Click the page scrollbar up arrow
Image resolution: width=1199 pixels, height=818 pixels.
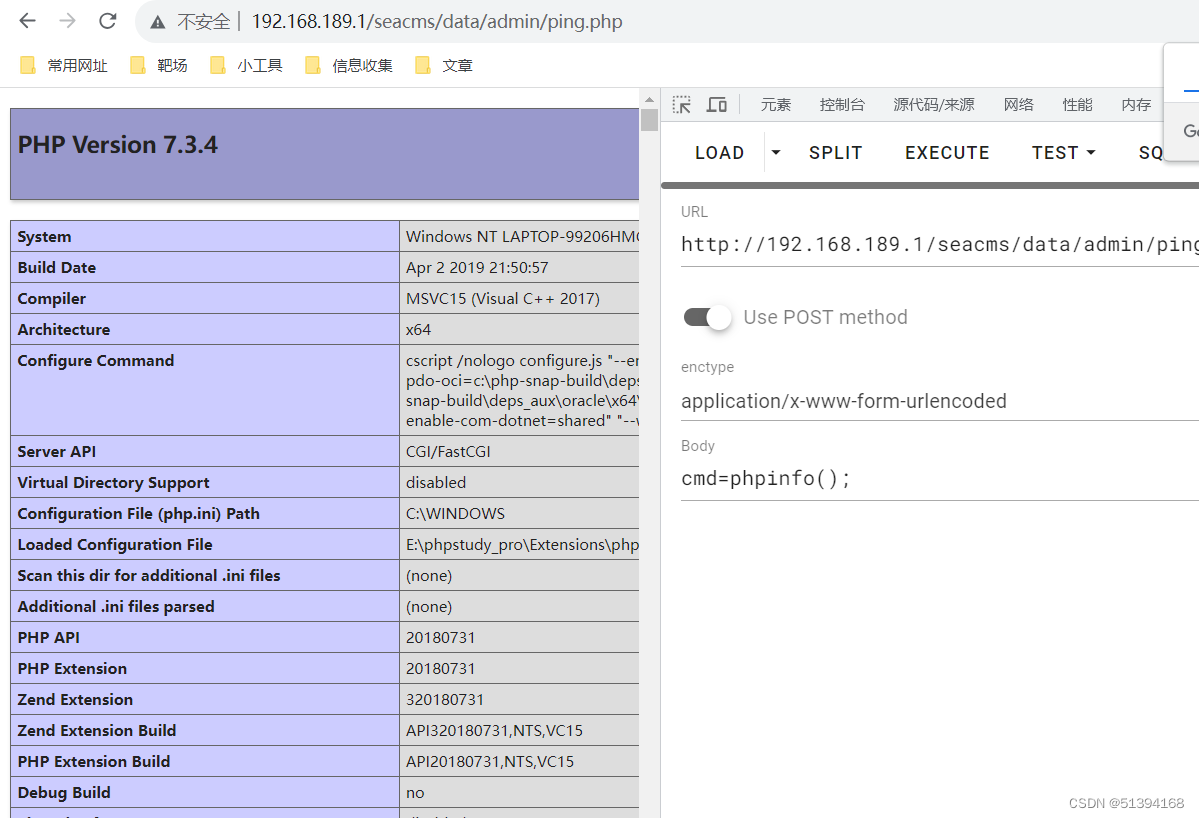point(649,99)
